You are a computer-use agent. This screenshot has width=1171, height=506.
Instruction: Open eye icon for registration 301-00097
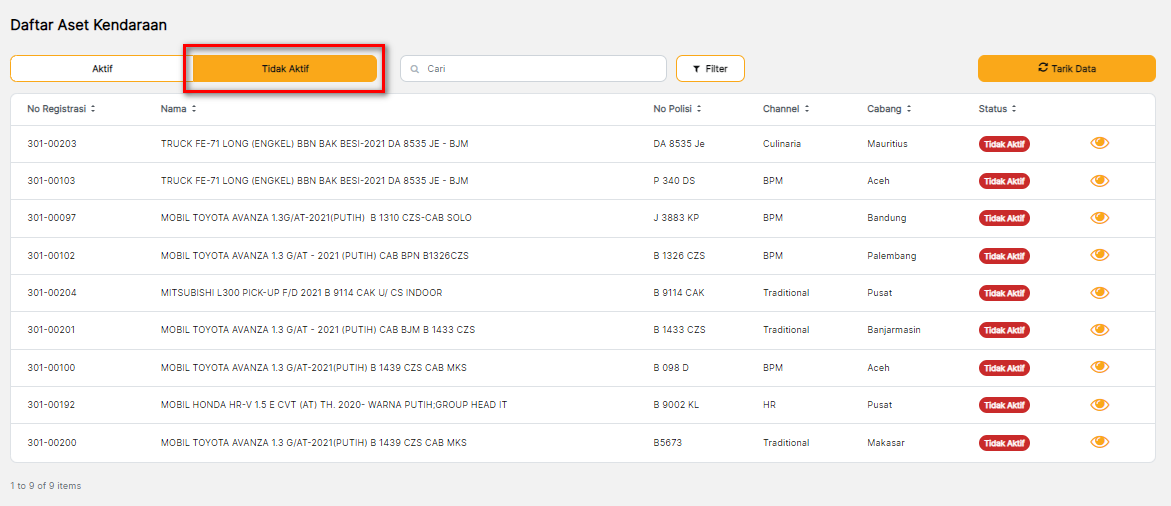(x=1099, y=218)
